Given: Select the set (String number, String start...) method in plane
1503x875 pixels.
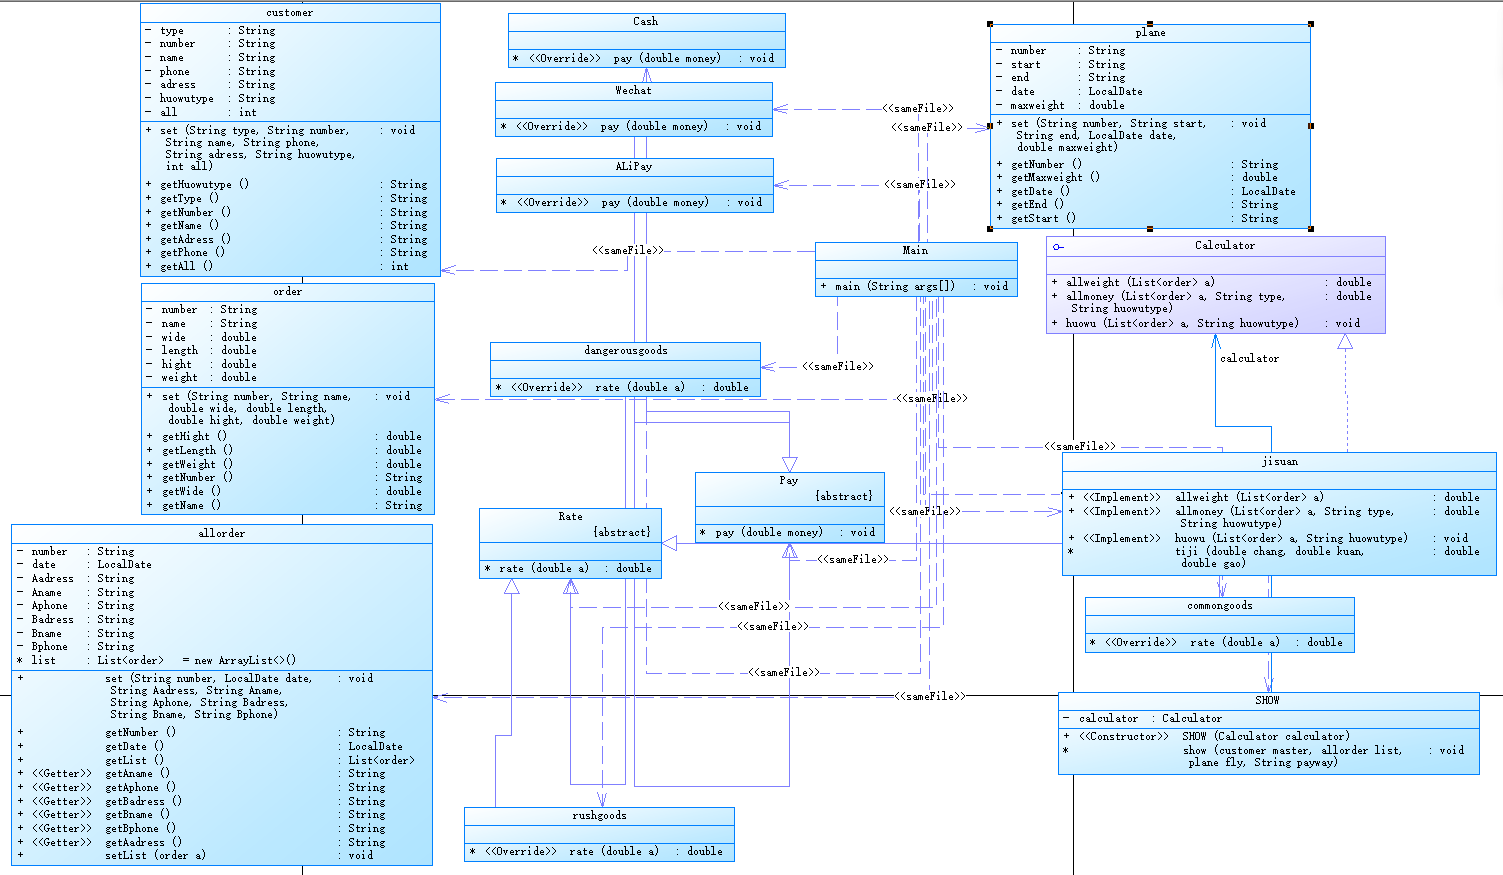Looking at the screenshot, I should tap(1132, 135).
